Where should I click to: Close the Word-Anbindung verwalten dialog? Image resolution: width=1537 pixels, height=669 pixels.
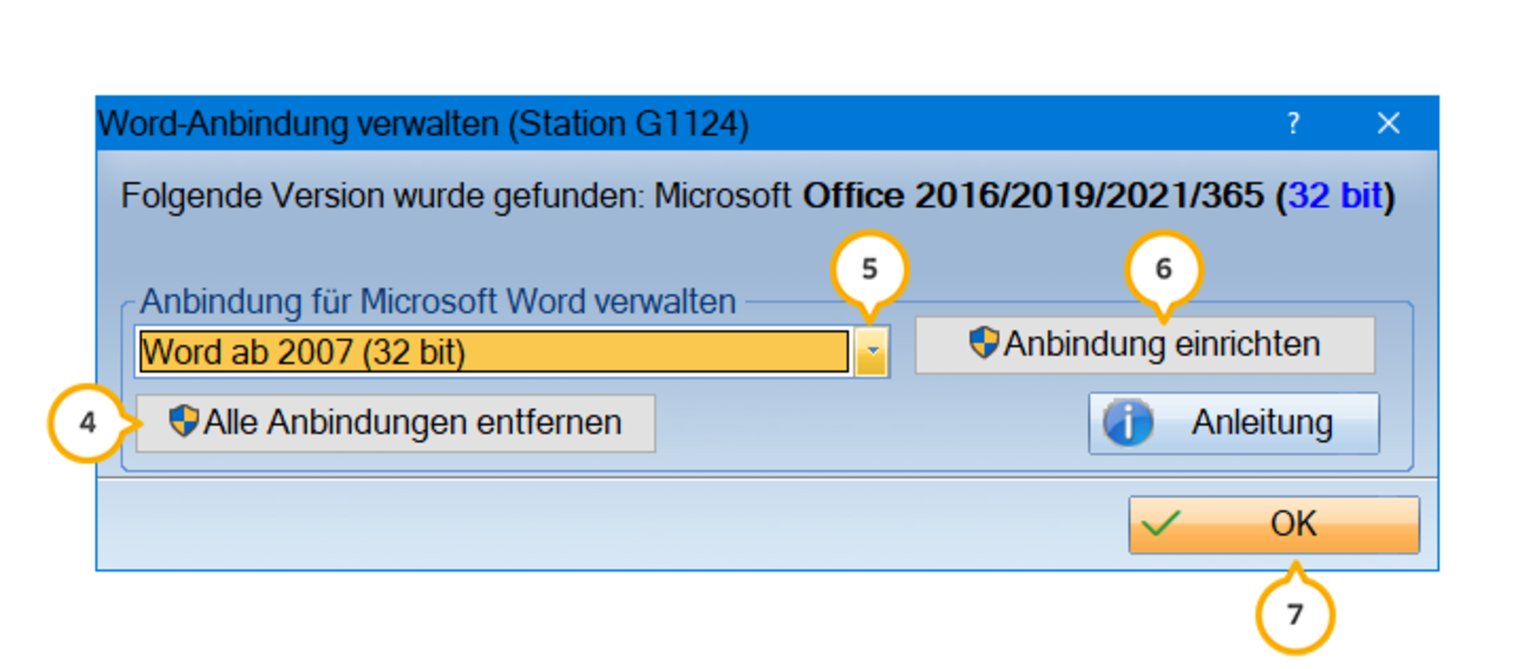click(1388, 124)
